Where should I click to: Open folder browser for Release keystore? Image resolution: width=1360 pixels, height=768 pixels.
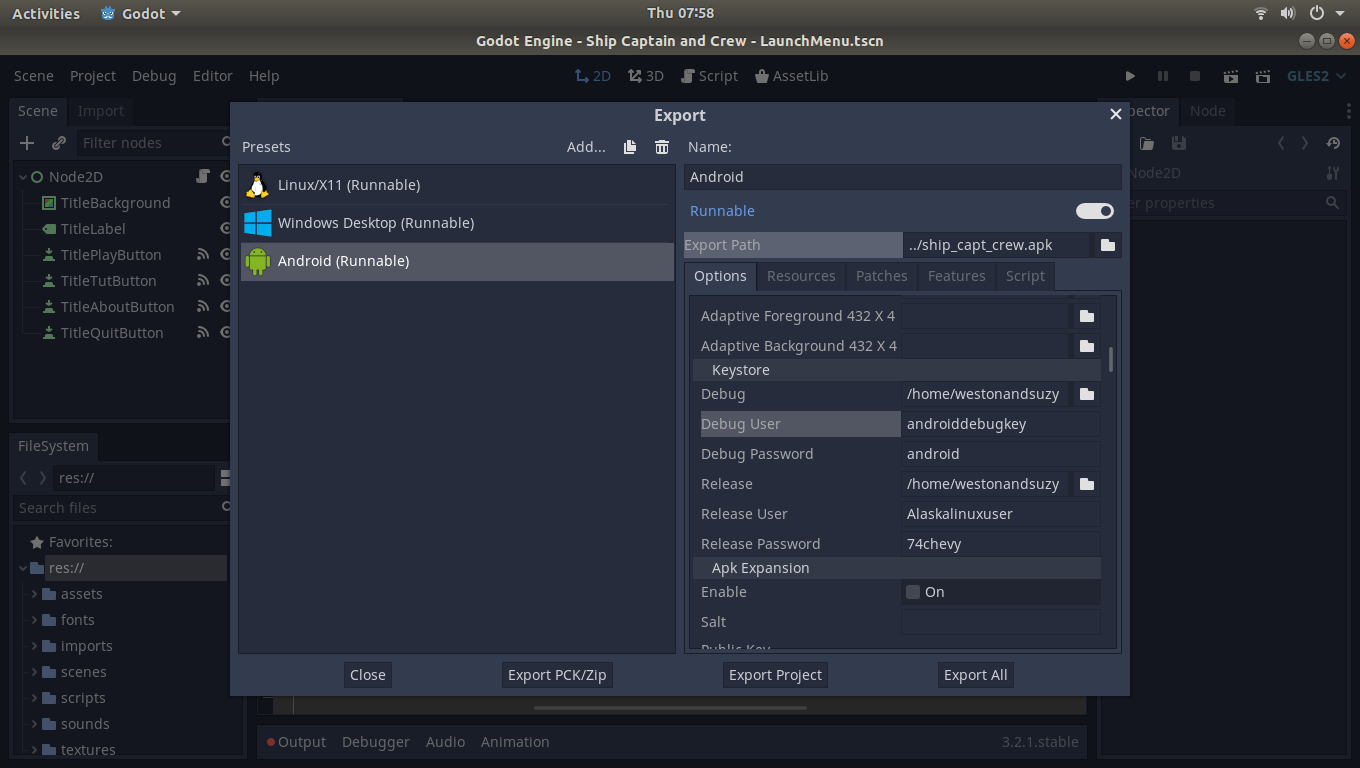(x=1087, y=484)
